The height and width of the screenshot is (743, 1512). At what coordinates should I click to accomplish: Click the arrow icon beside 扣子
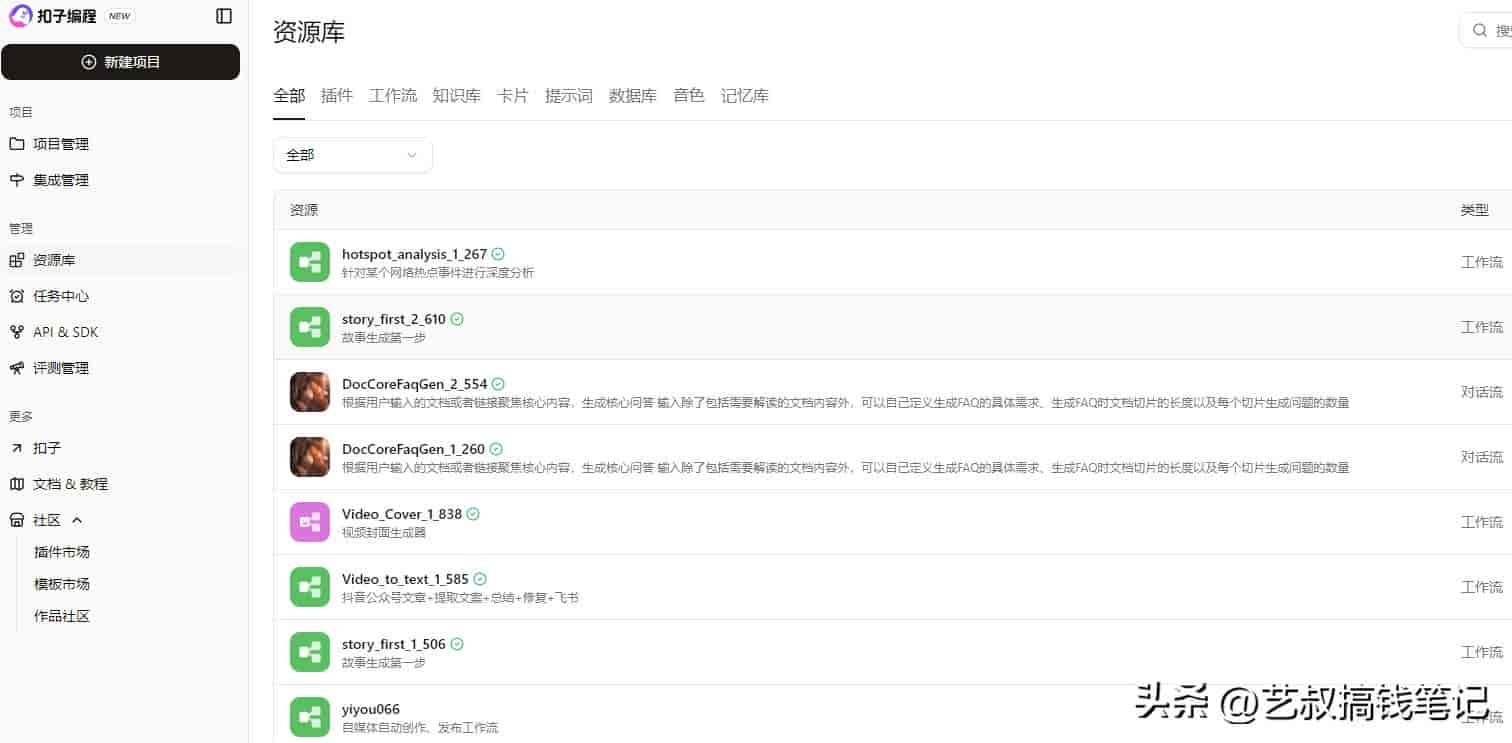coord(17,448)
